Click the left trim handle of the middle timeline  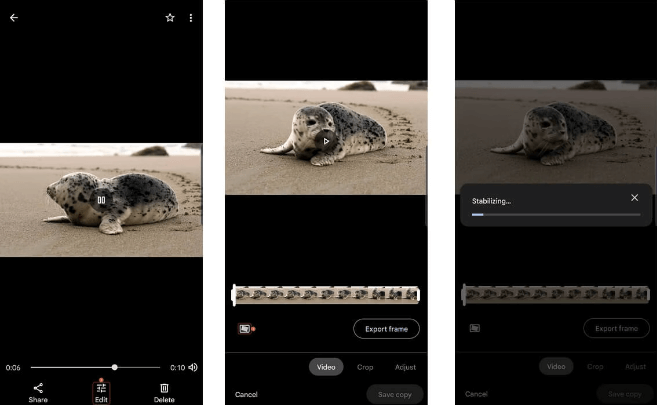tap(234, 295)
